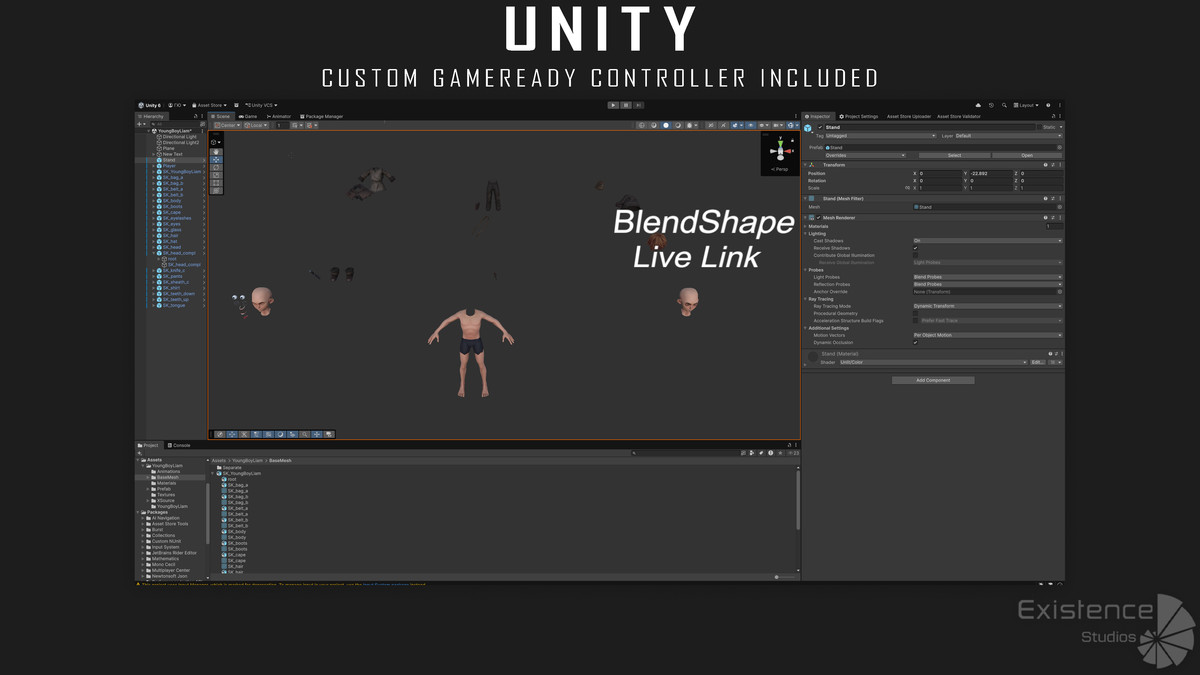Switch to the Game tab
This screenshot has height=675, width=1200.
(x=247, y=116)
